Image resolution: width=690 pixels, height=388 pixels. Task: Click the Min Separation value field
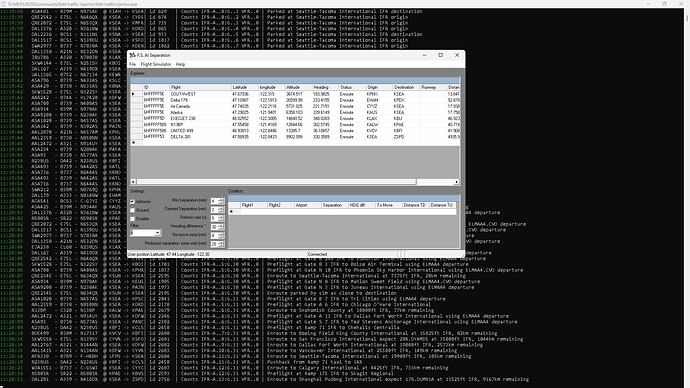tap(214, 201)
